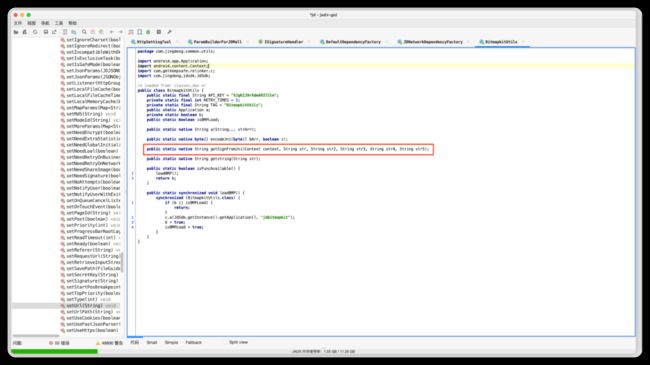Image resolution: width=650 pixels, height=365 pixels.
Task: Select setReady(boolean) tree row
Action: 90,244
